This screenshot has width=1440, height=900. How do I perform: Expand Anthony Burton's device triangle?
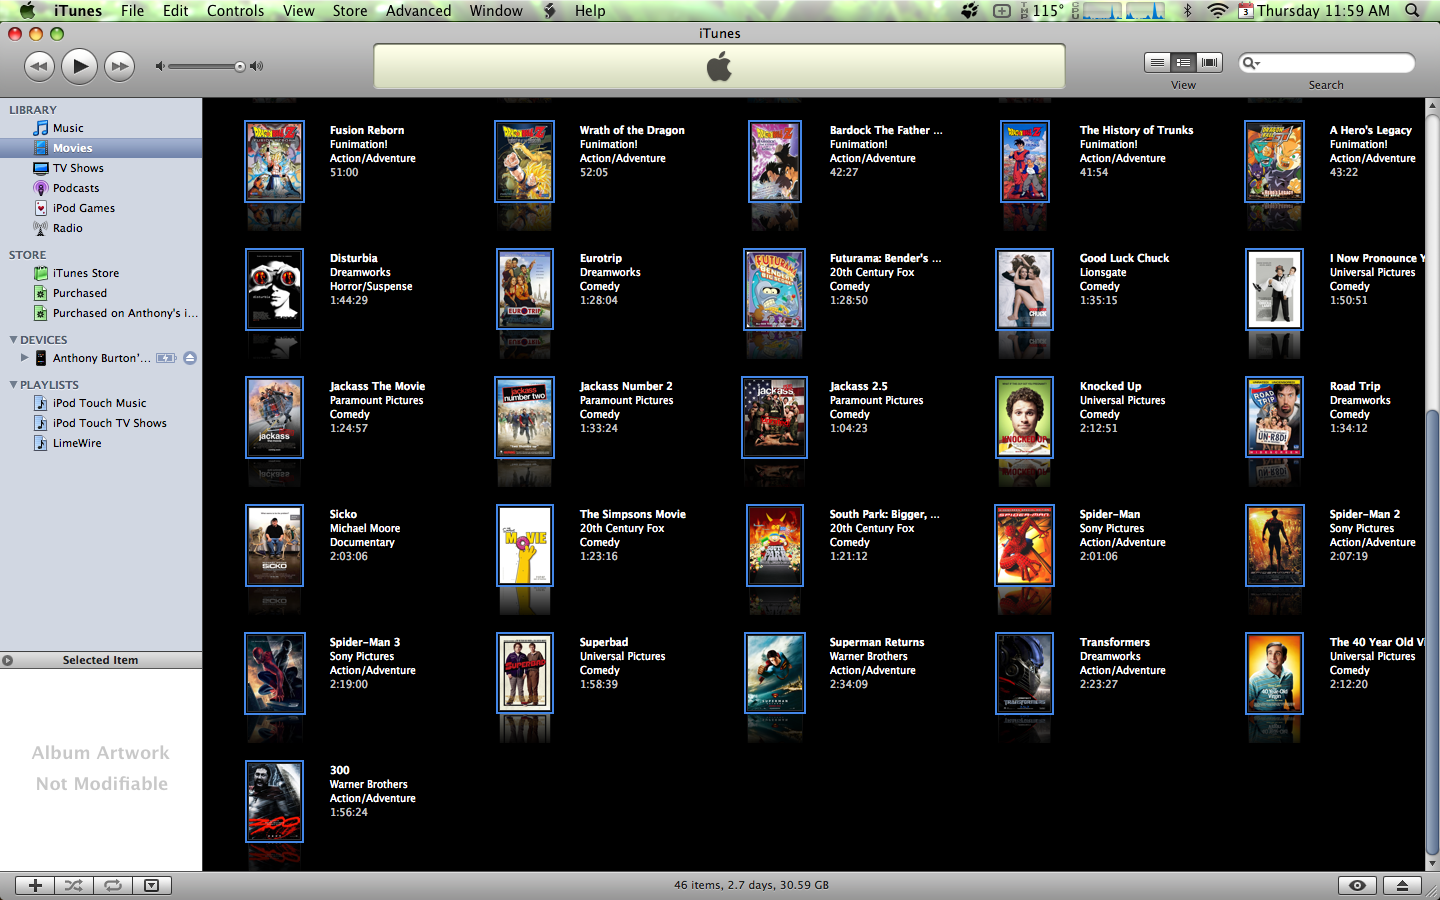(24, 357)
